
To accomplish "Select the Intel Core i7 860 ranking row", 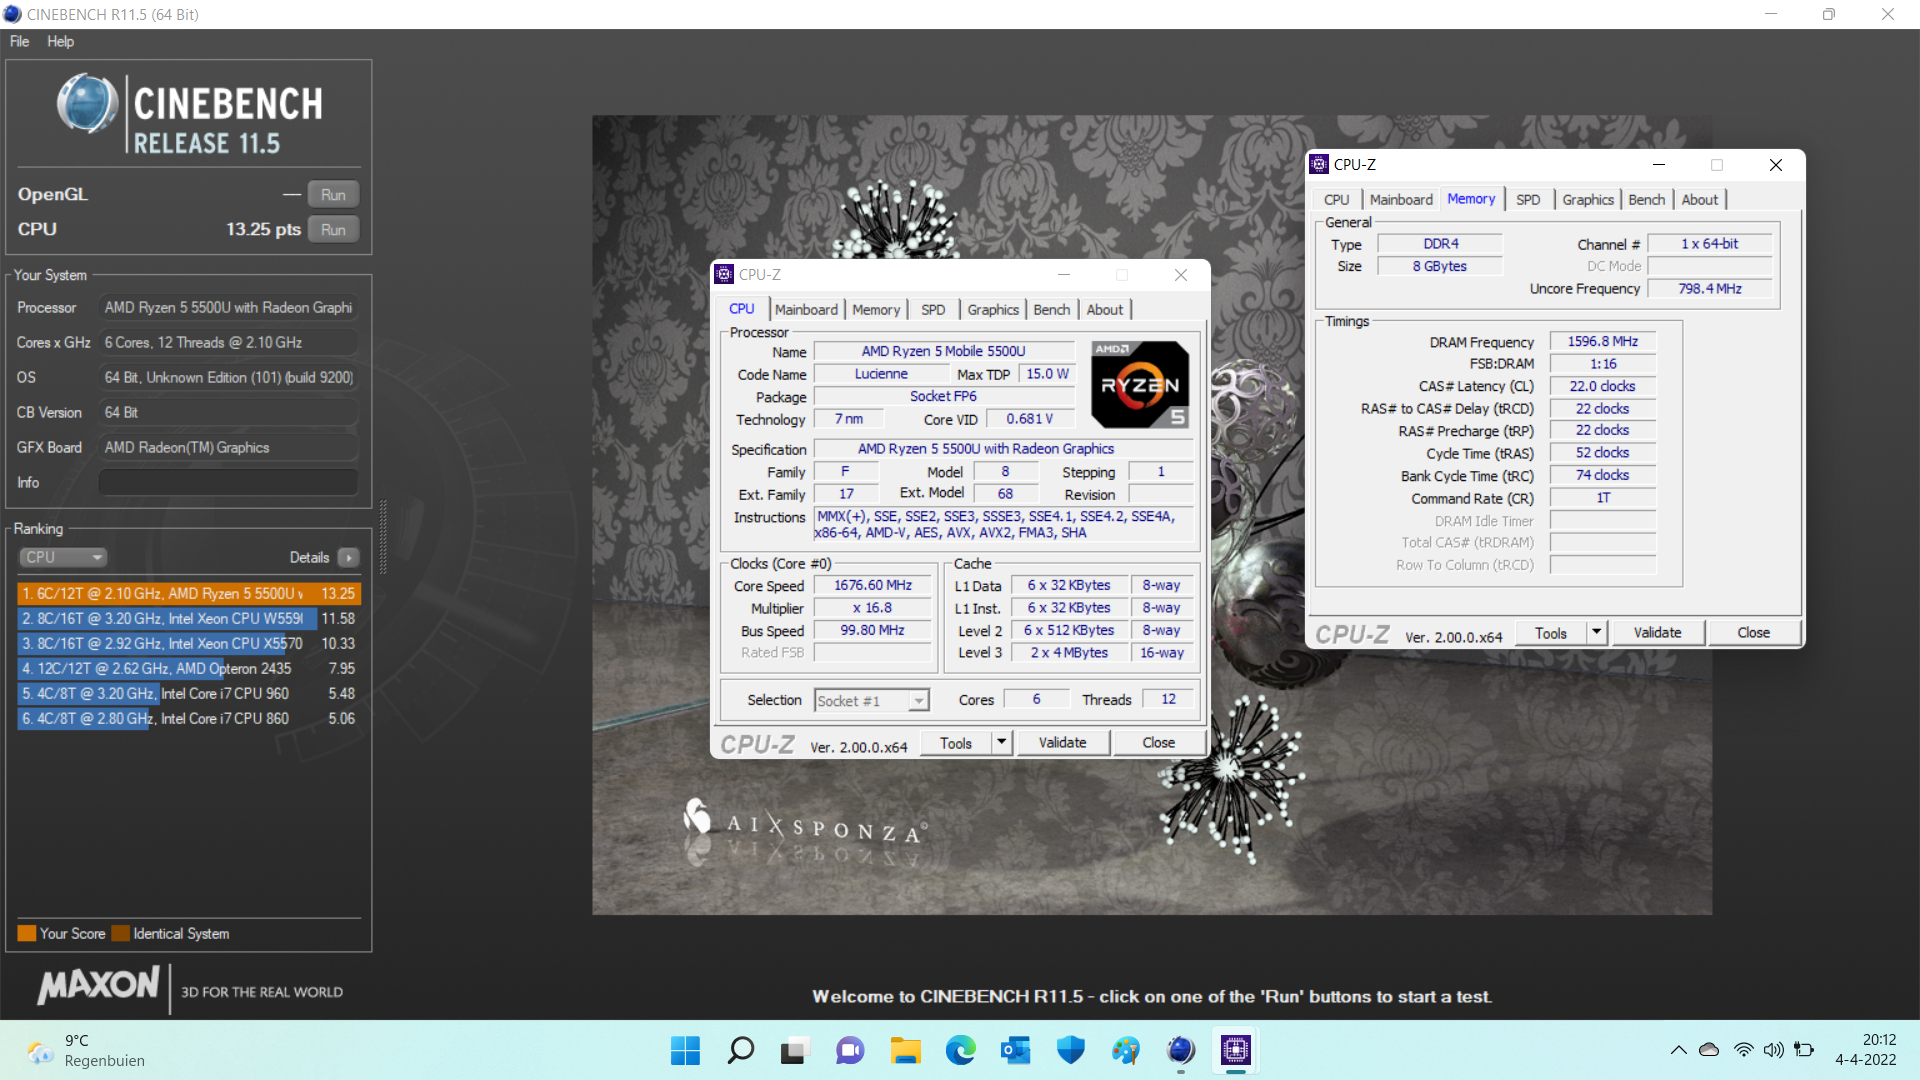I will (x=188, y=718).
